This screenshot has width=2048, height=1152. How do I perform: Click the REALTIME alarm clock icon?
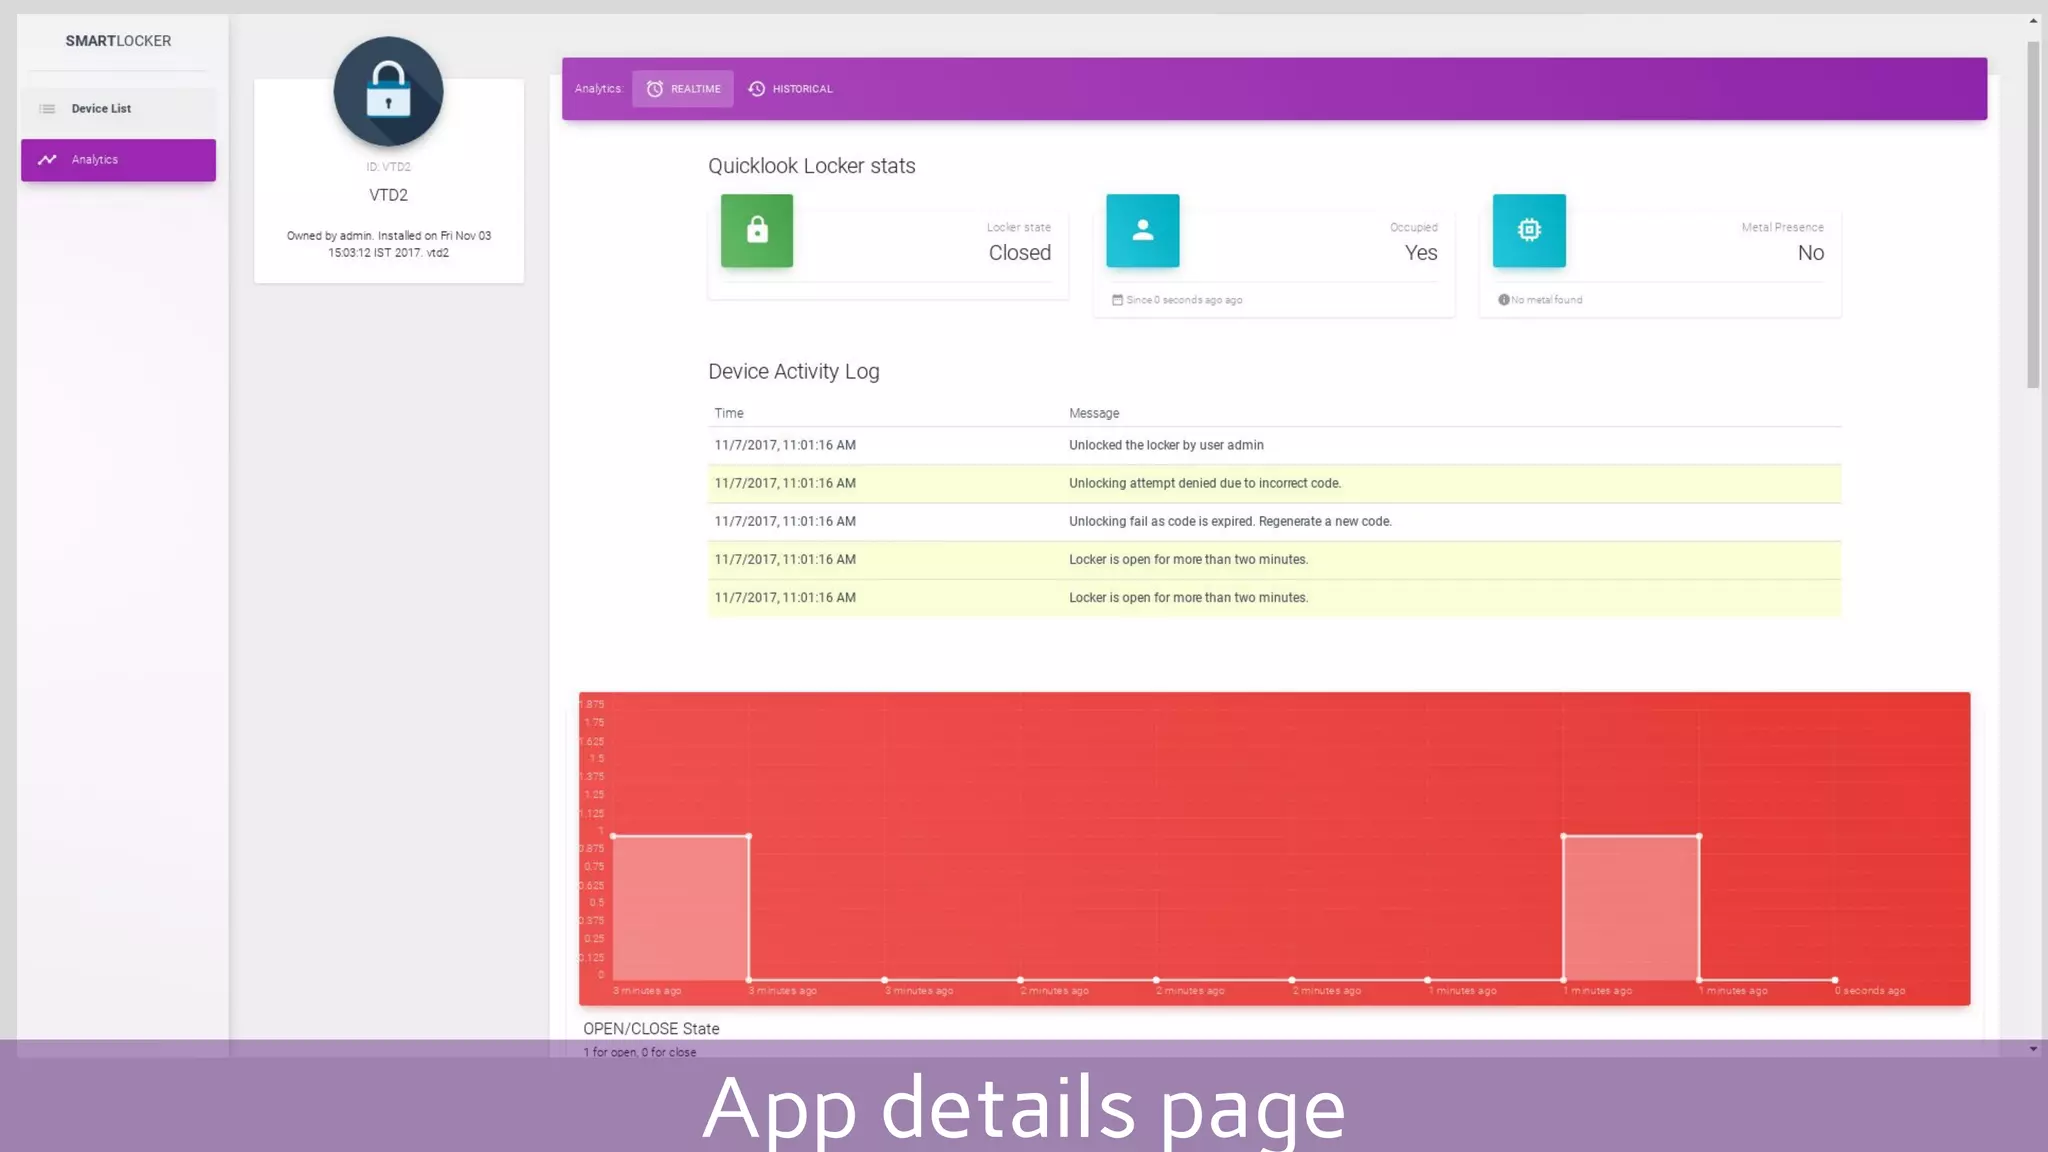click(x=655, y=89)
